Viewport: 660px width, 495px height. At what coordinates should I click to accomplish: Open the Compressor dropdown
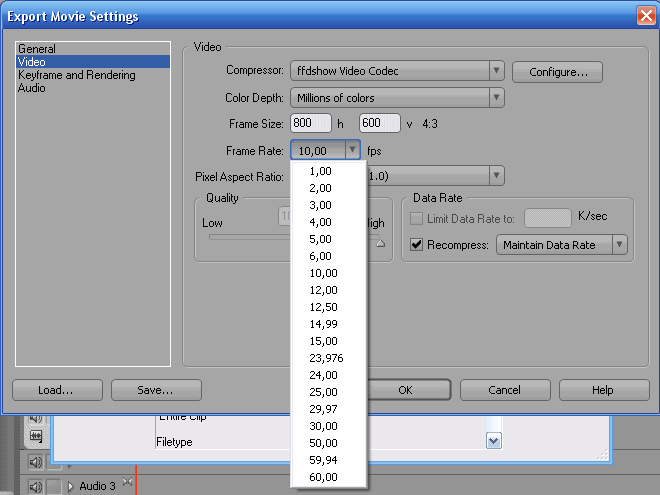[x=496, y=71]
